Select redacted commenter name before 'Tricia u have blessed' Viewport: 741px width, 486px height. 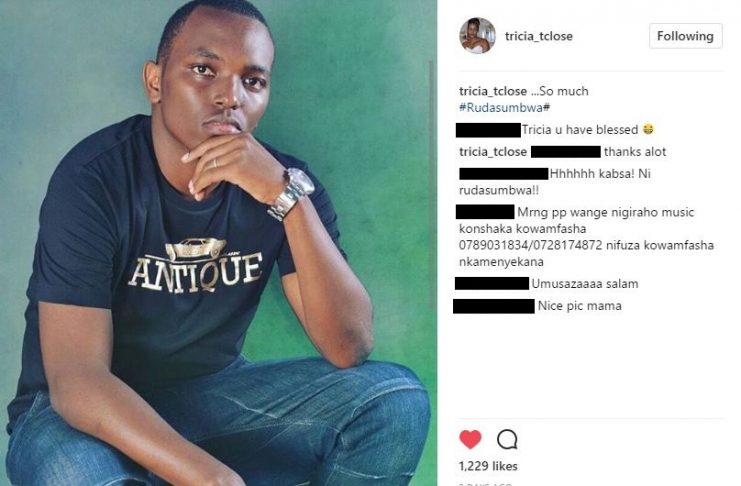488,130
